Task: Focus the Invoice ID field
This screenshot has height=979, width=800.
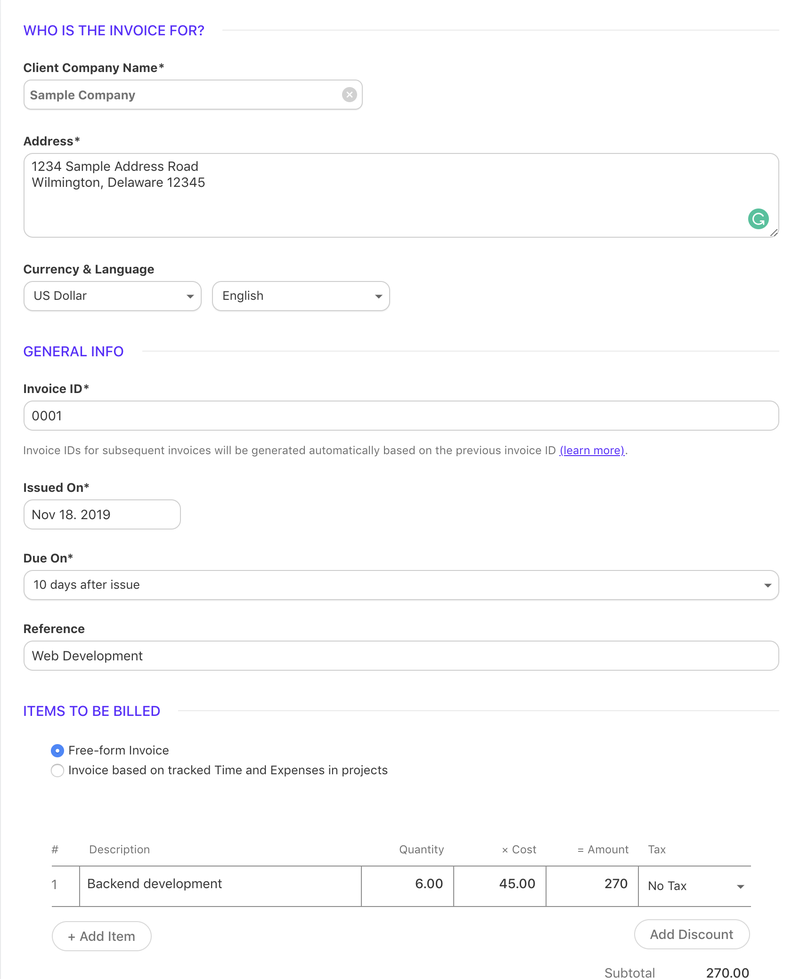Action: [x=401, y=416]
